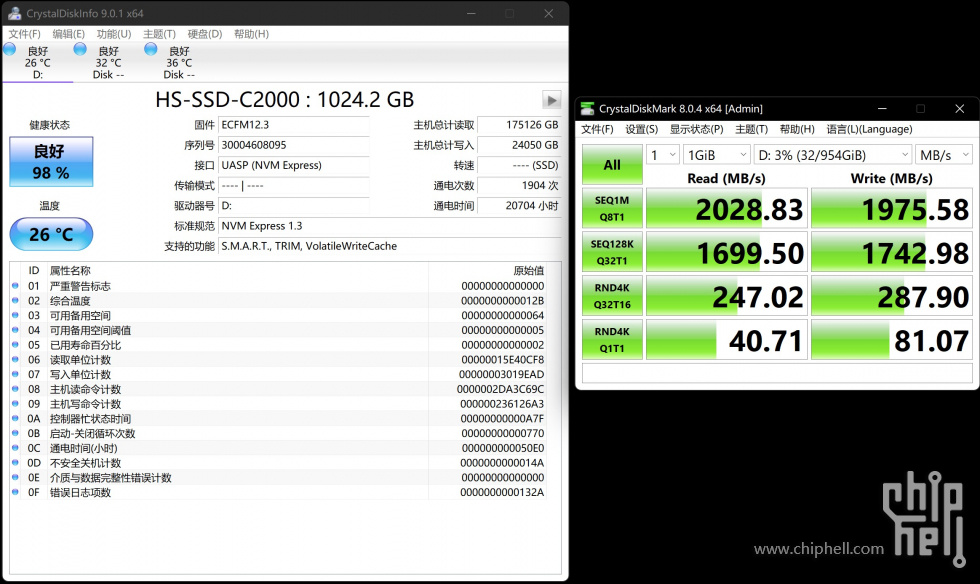This screenshot has height=584, width=980.
Task: Click the standard field NVM Express 1.3
Action: (x=390, y=226)
